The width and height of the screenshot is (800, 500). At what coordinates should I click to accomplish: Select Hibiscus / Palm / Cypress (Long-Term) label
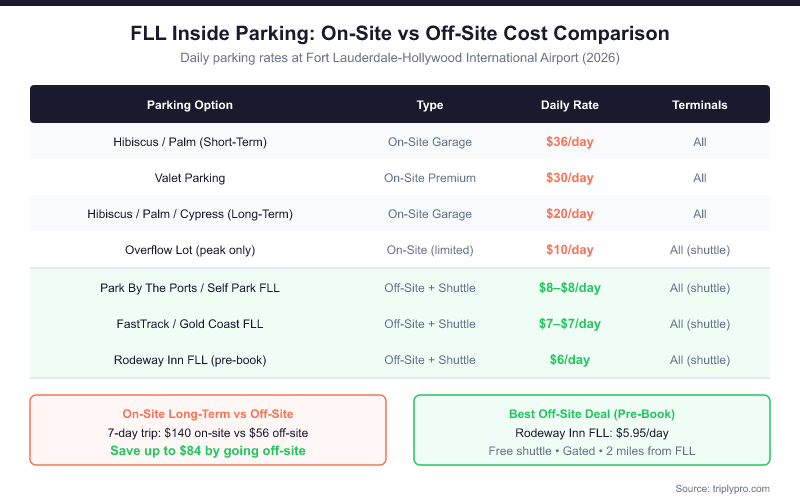click(190, 214)
